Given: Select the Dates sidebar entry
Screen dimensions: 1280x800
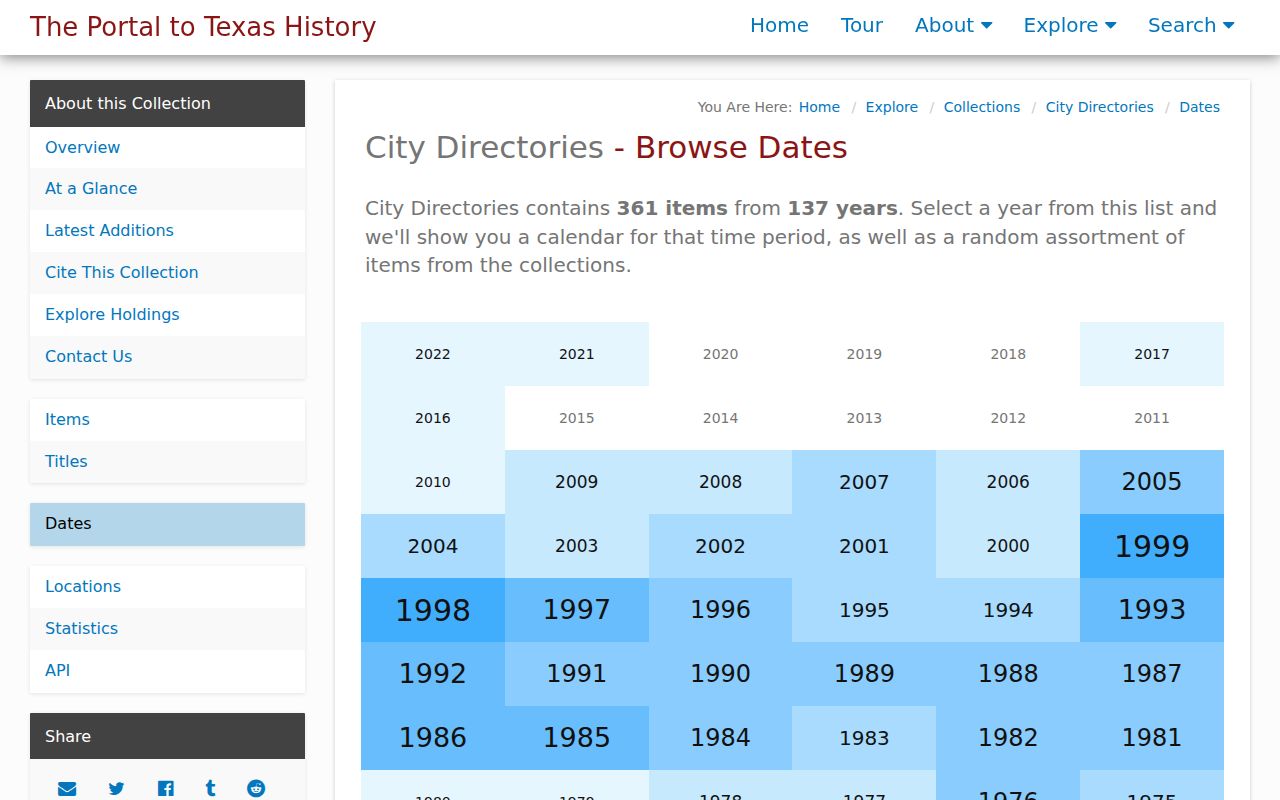Looking at the screenshot, I should (167, 524).
